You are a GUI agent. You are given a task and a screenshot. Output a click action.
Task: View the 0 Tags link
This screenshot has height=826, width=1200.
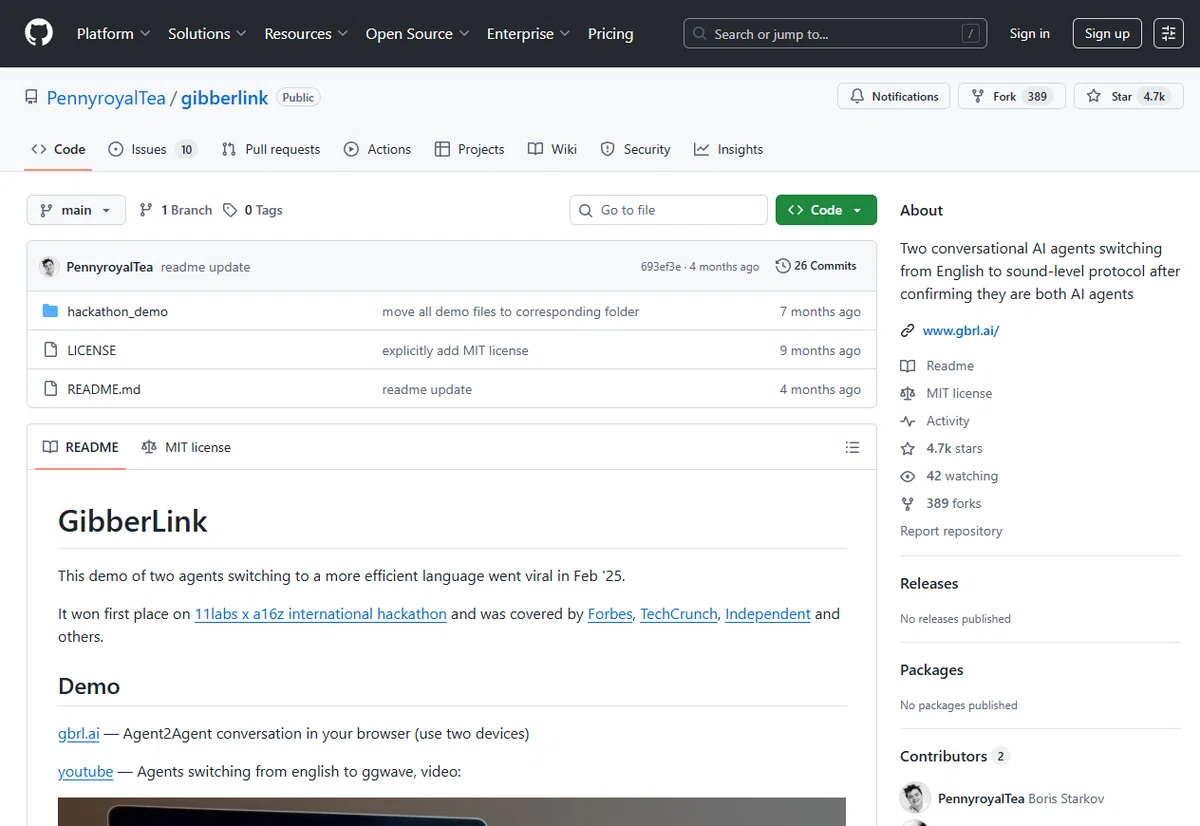click(253, 210)
